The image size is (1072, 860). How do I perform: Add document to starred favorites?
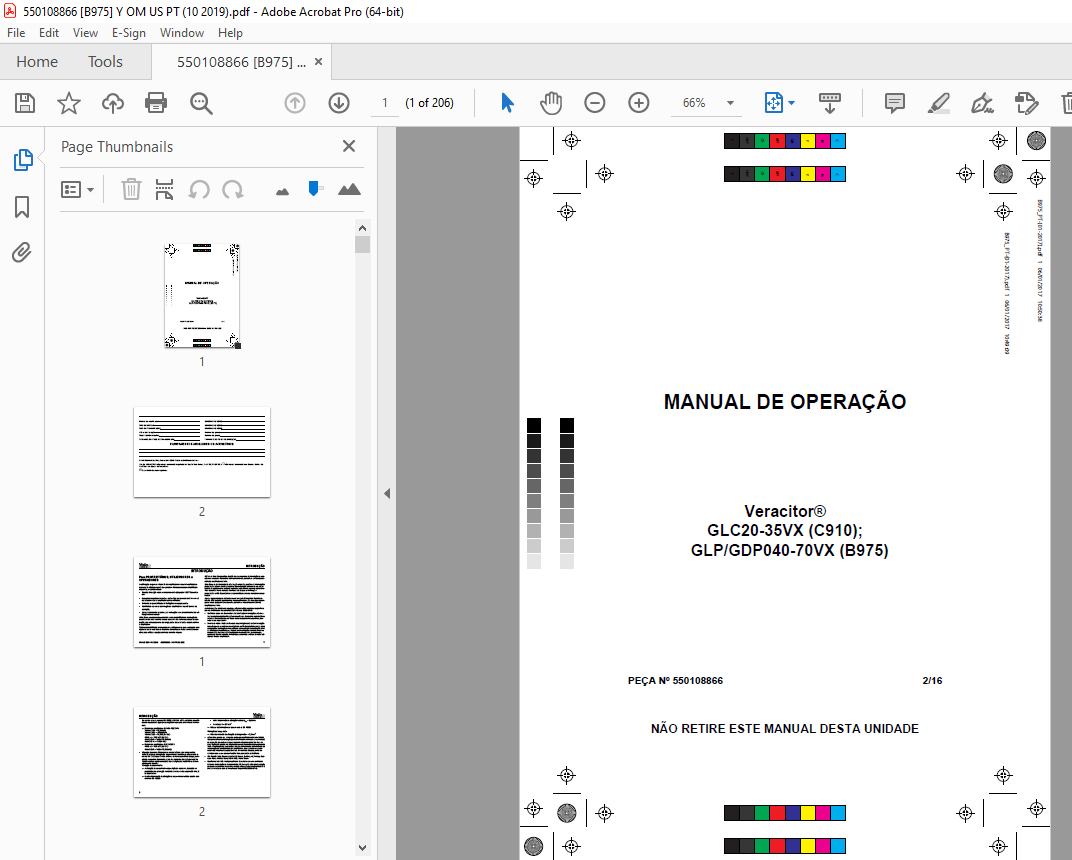click(x=68, y=103)
